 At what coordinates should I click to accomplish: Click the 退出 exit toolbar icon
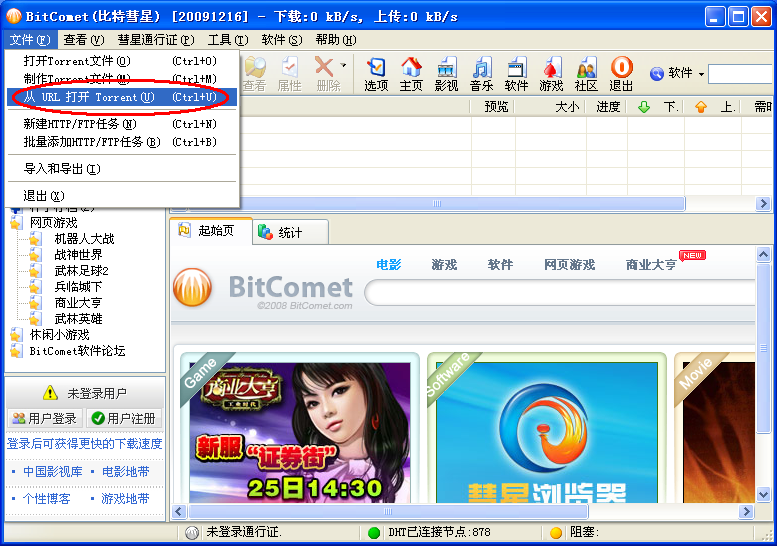pos(621,74)
